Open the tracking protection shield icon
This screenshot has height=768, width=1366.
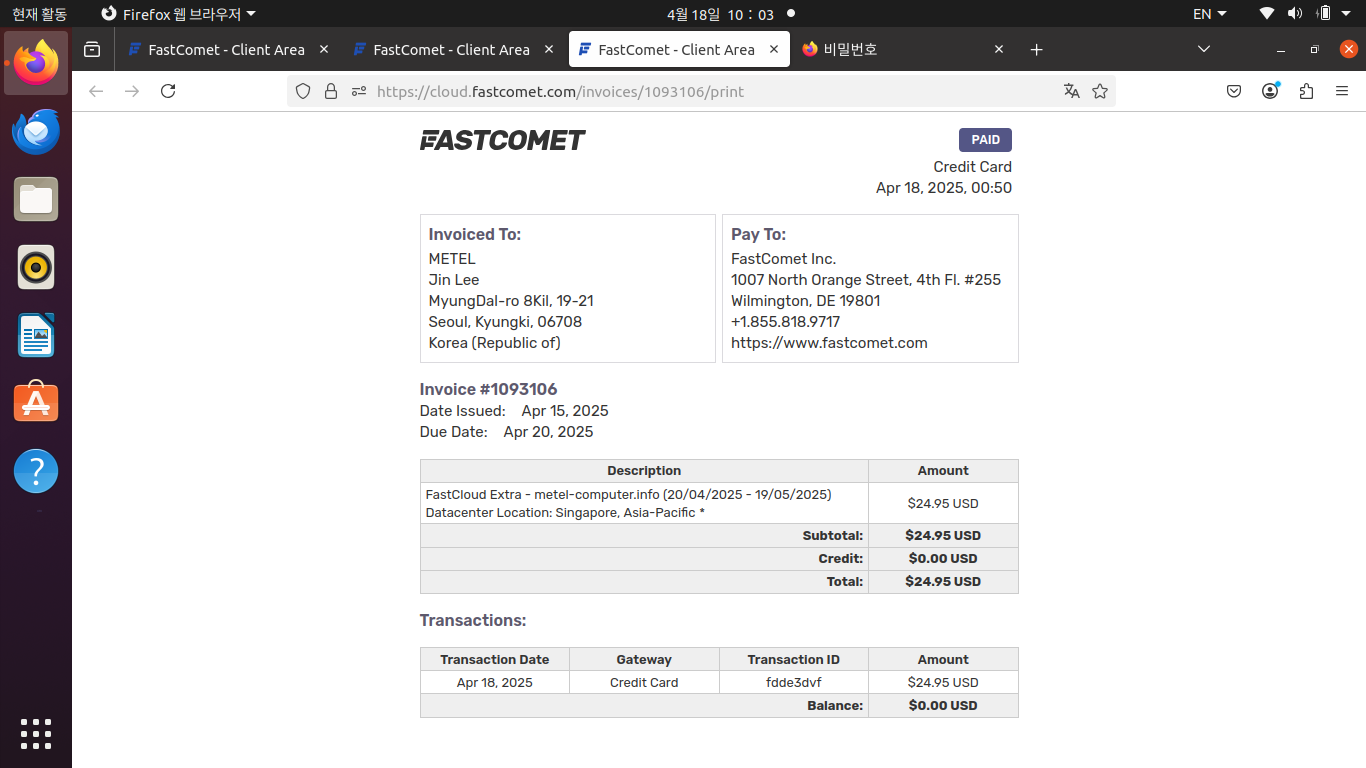click(303, 91)
